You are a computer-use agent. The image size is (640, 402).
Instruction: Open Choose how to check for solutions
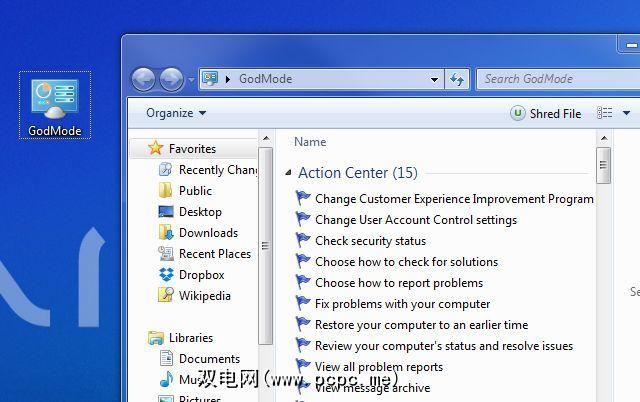(x=407, y=262)
